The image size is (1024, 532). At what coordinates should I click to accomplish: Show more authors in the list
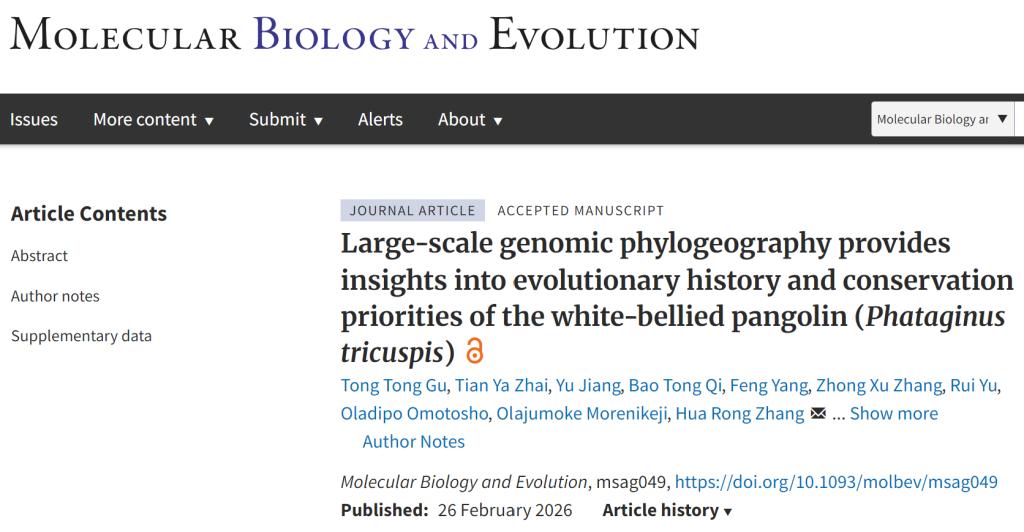[894, 414]
